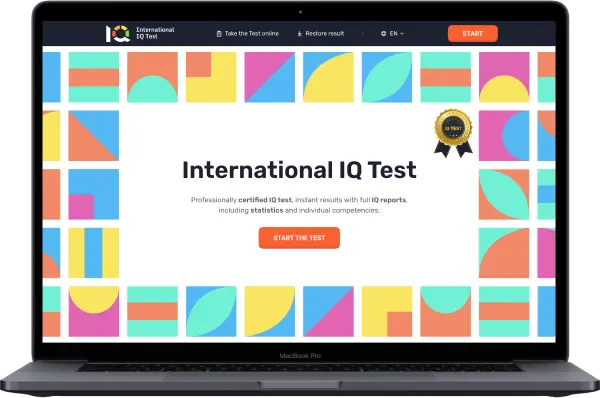Open the EN language dropdown chevron
This screenshot has height=398, width=600.
tap(402, 34)
